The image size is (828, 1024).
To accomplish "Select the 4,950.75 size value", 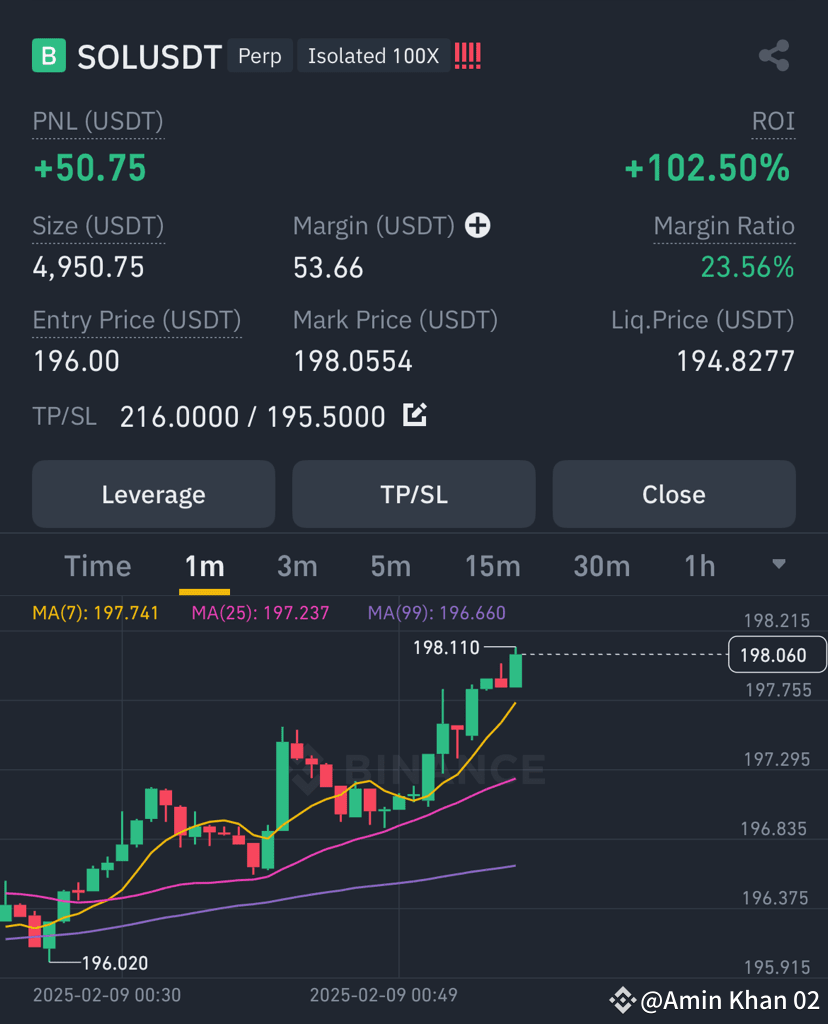I will click(88, 267).
